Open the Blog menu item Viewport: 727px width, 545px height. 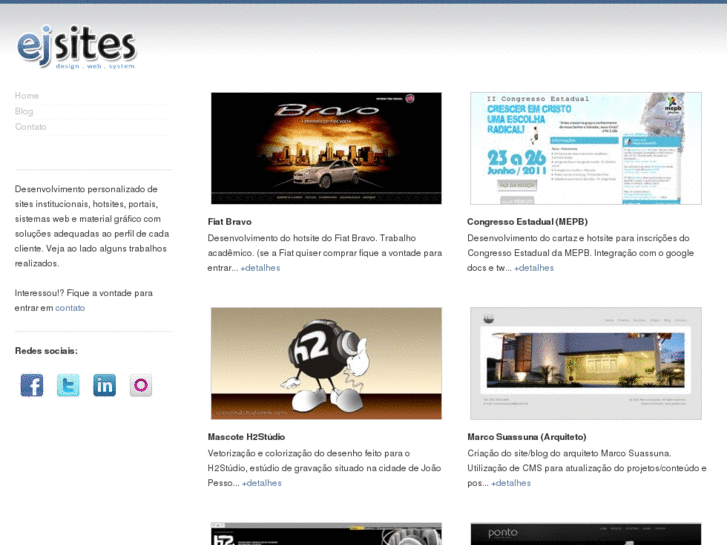24,111
